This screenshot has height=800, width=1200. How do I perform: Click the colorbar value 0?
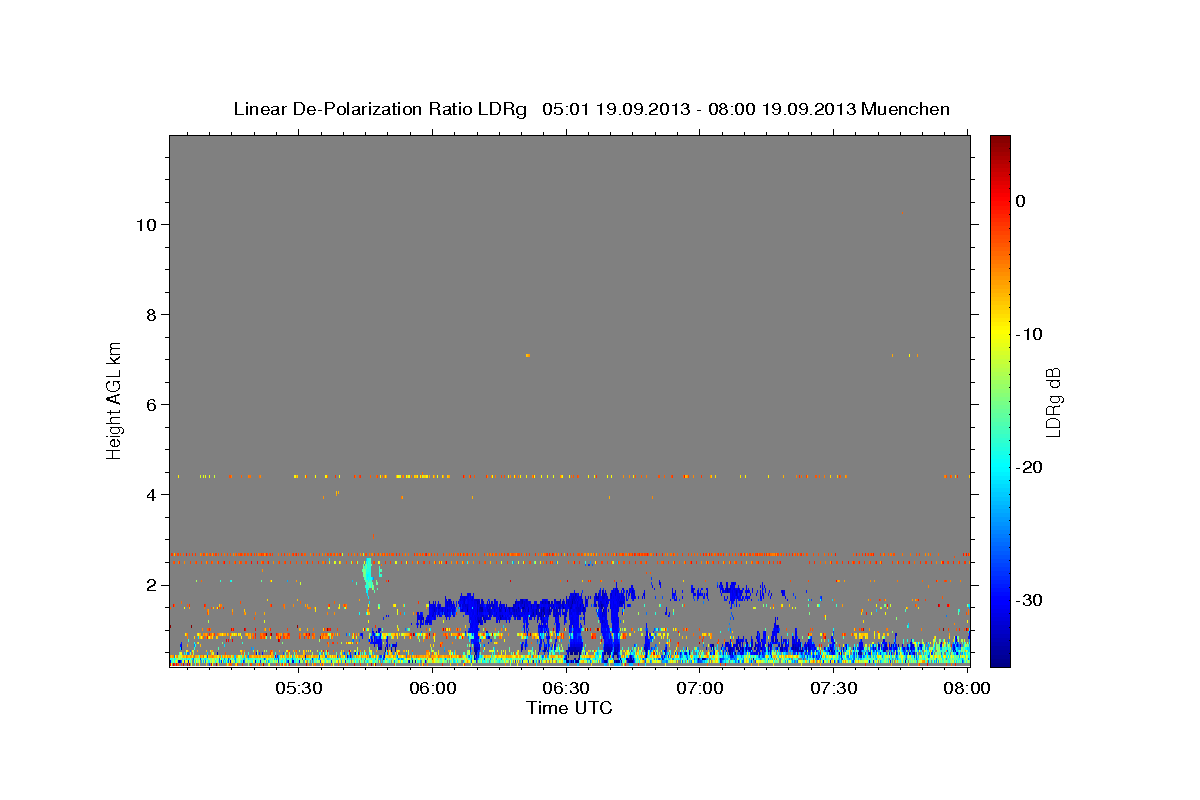1021,201
